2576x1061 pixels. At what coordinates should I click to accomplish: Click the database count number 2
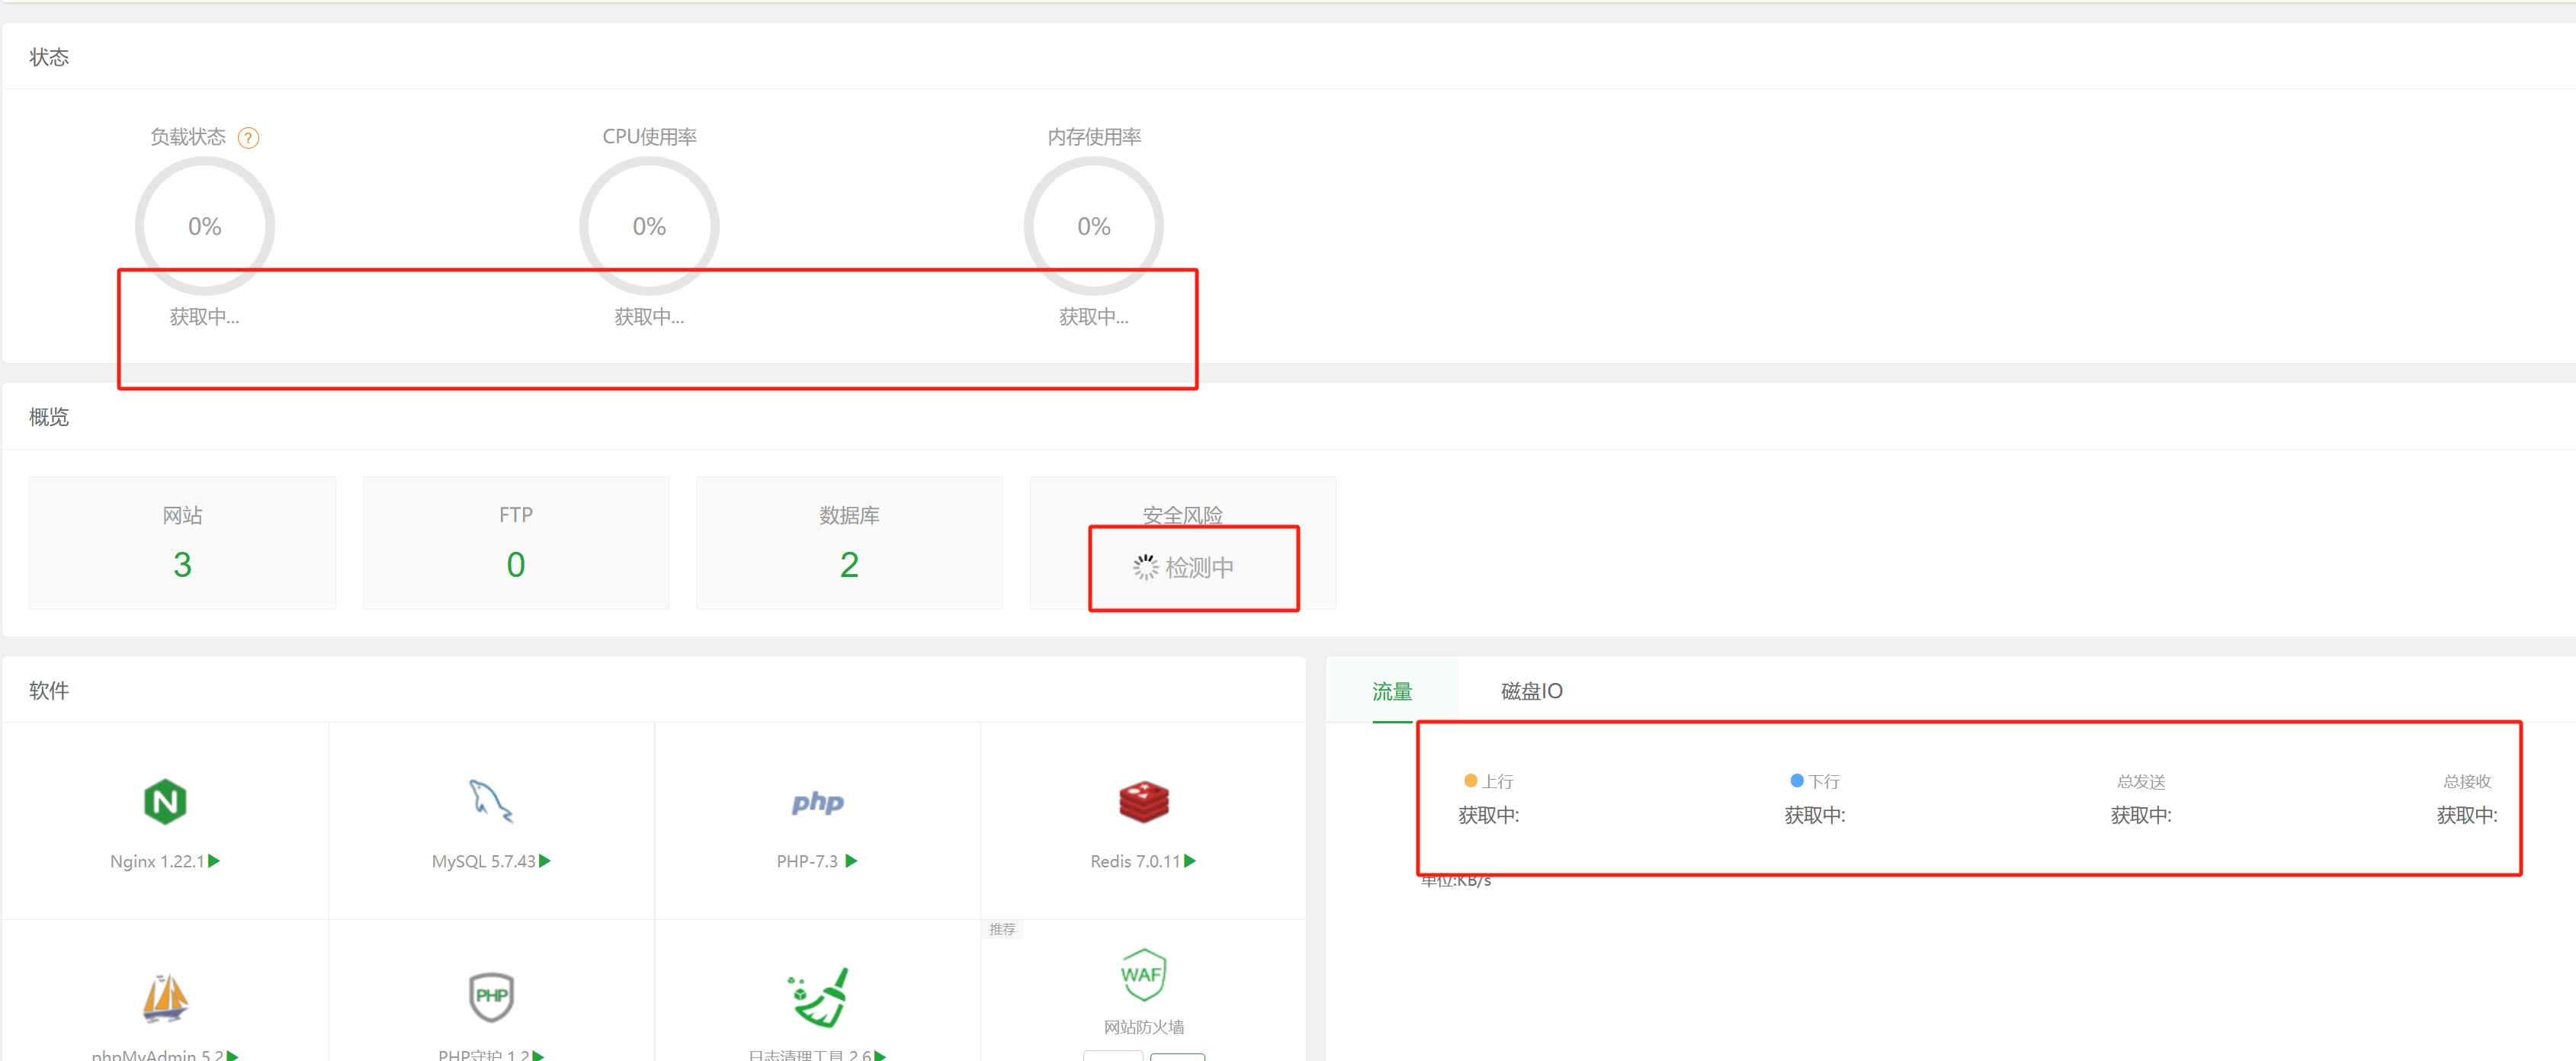[x=849, y=565]
